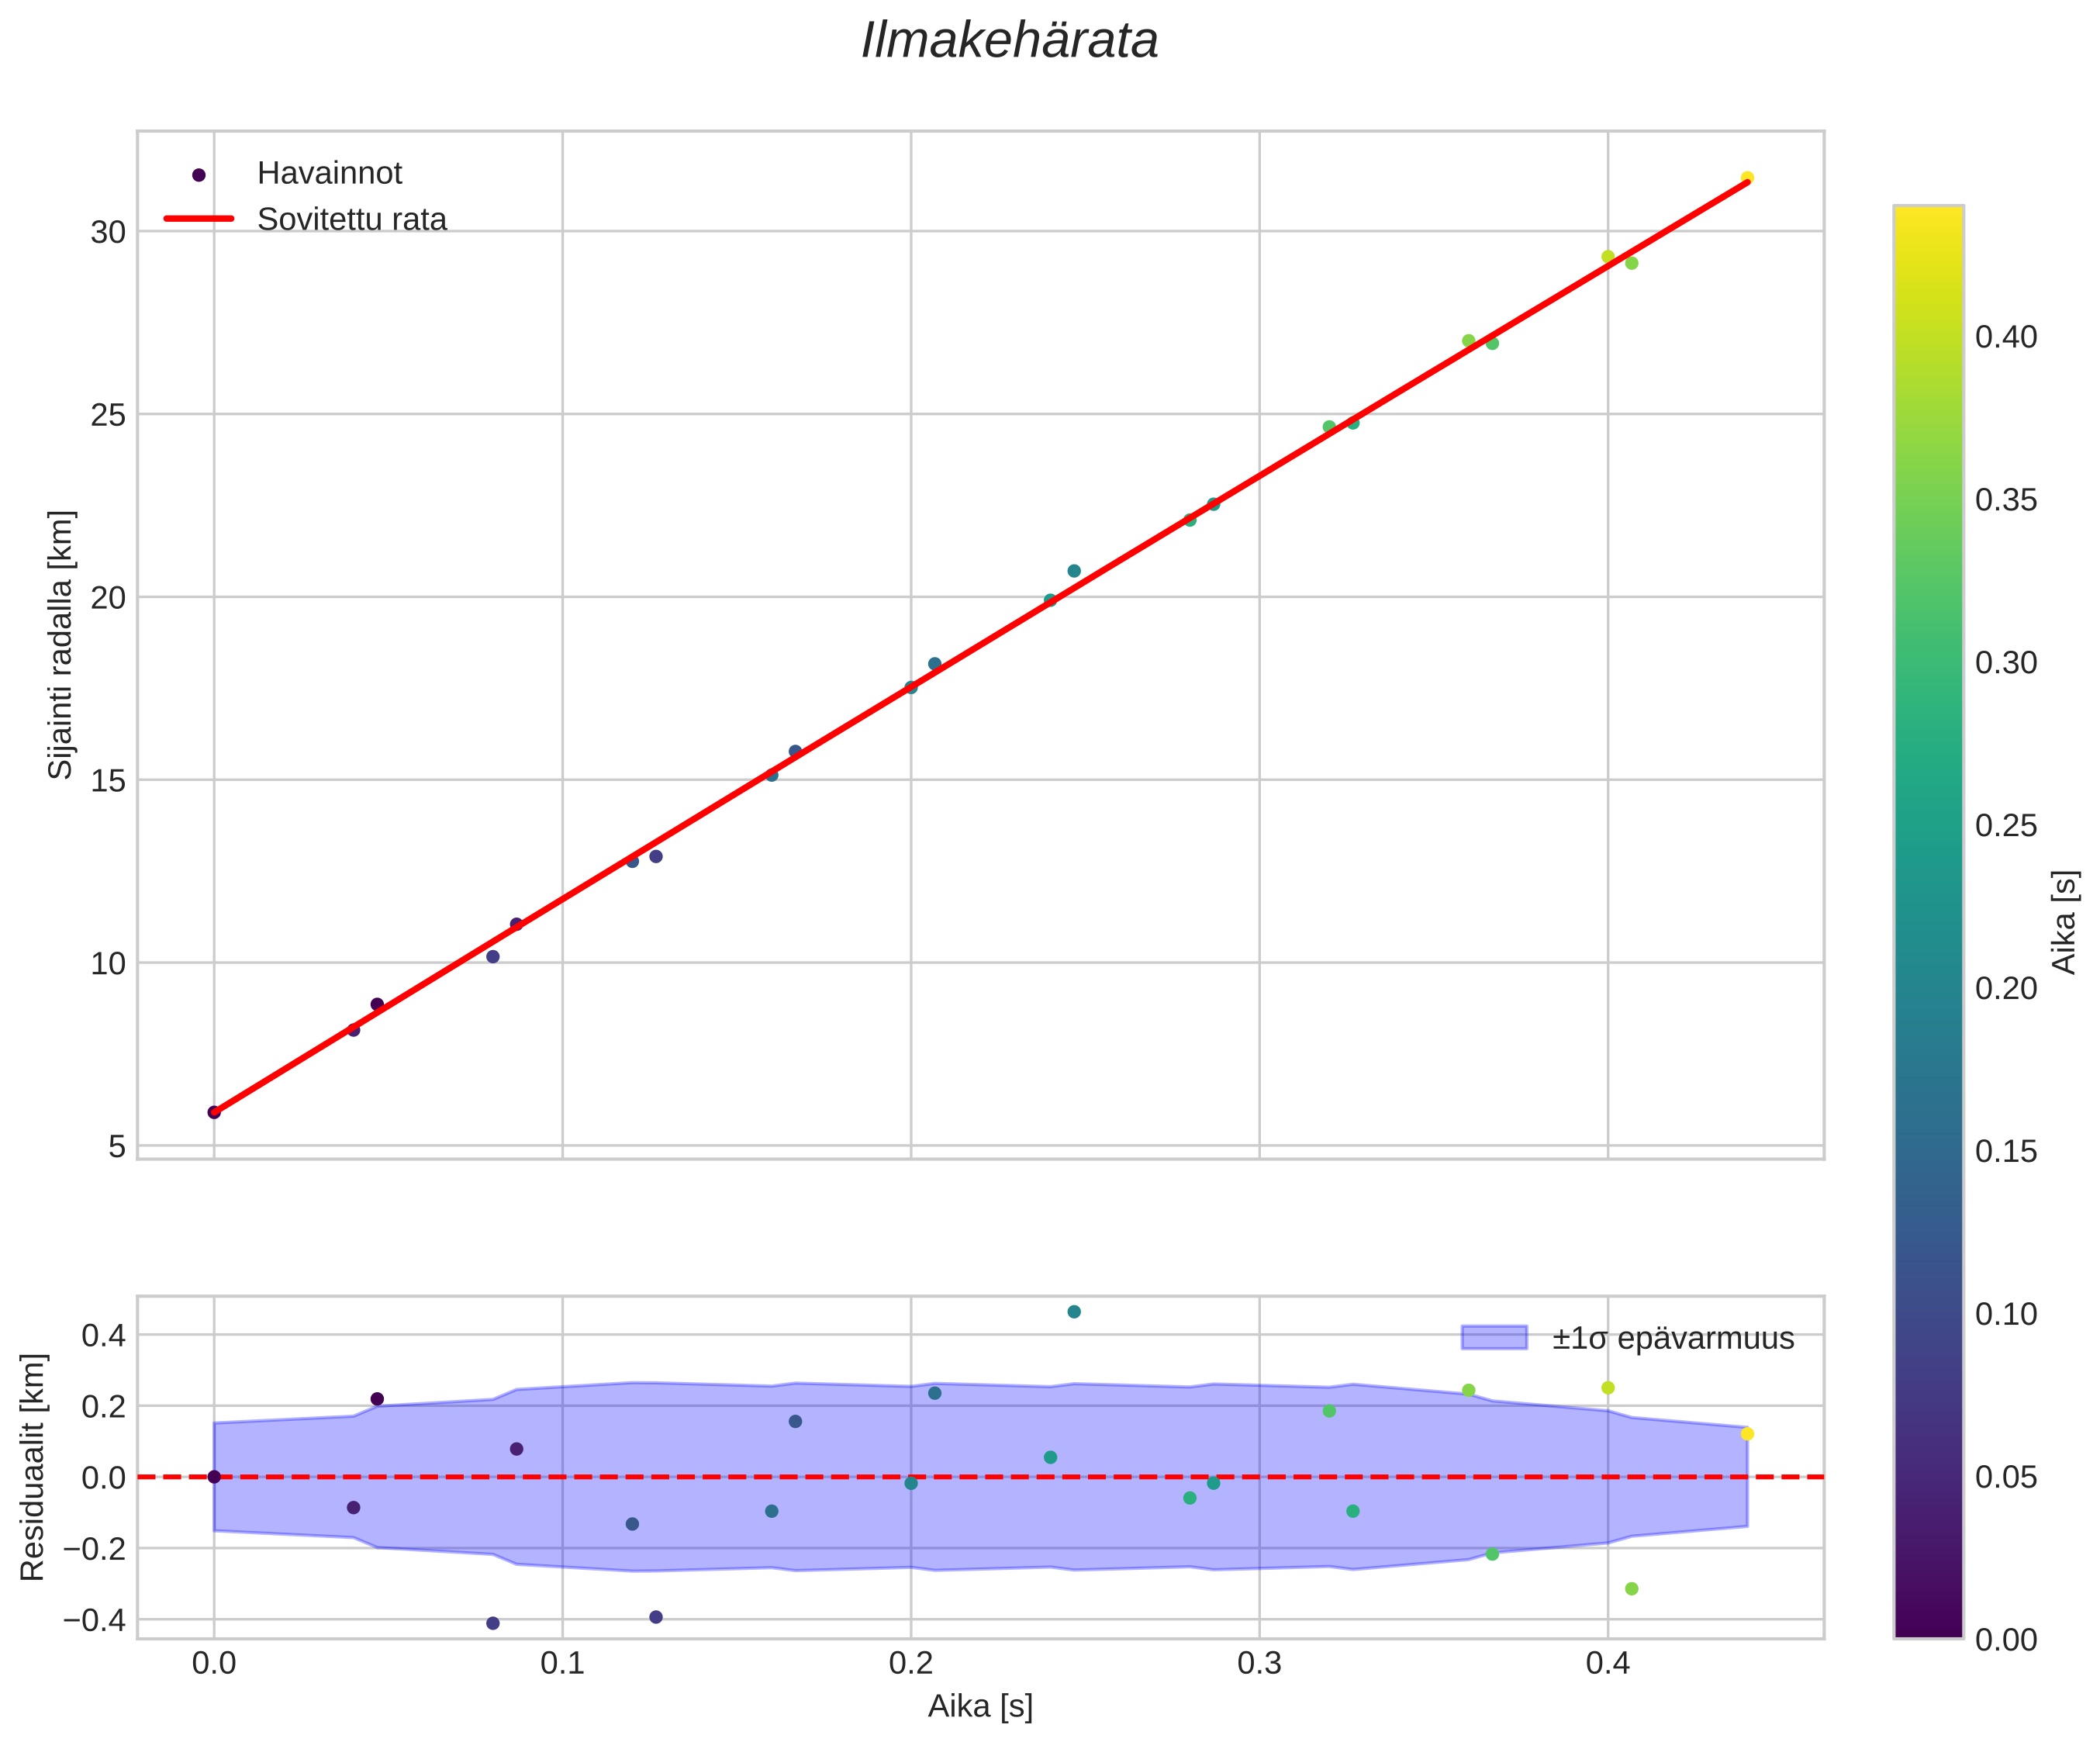Click the yellow top-right data point in the top plot
This screenshot has width=2100, height=1742.
coord(1747,178)
